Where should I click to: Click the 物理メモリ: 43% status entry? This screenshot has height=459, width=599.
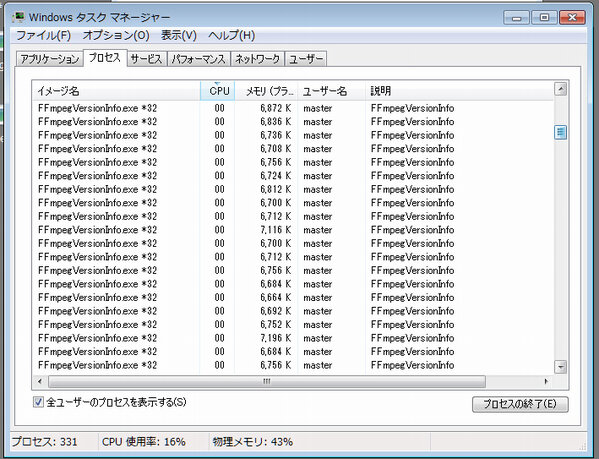point(253,442)
